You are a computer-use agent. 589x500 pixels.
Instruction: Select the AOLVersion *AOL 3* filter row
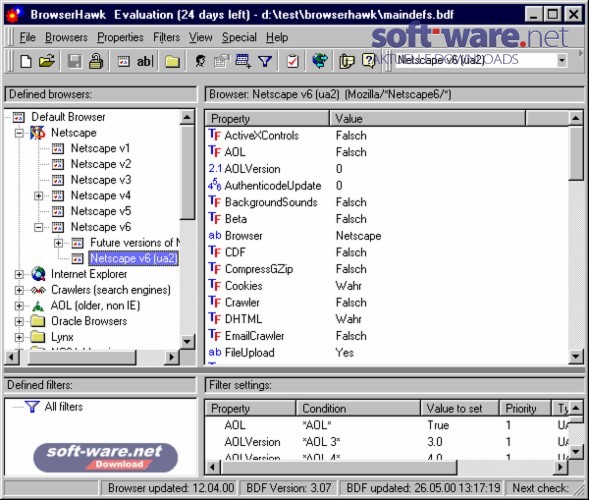coord(387,442)
